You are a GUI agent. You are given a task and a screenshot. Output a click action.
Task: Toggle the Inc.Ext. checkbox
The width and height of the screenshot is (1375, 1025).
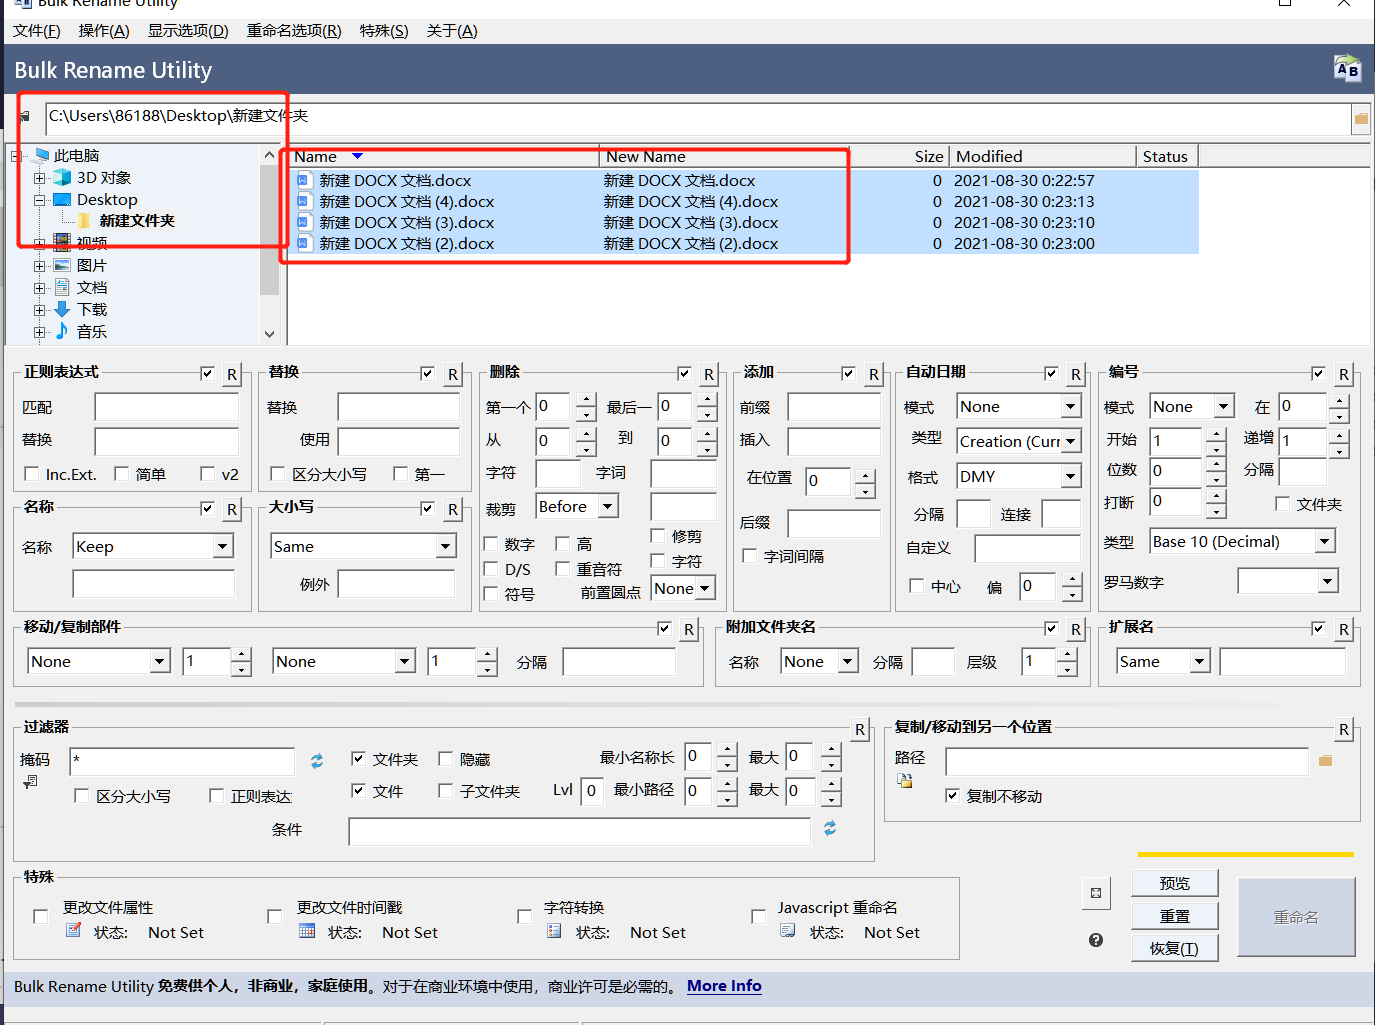(x=32, y=473)
